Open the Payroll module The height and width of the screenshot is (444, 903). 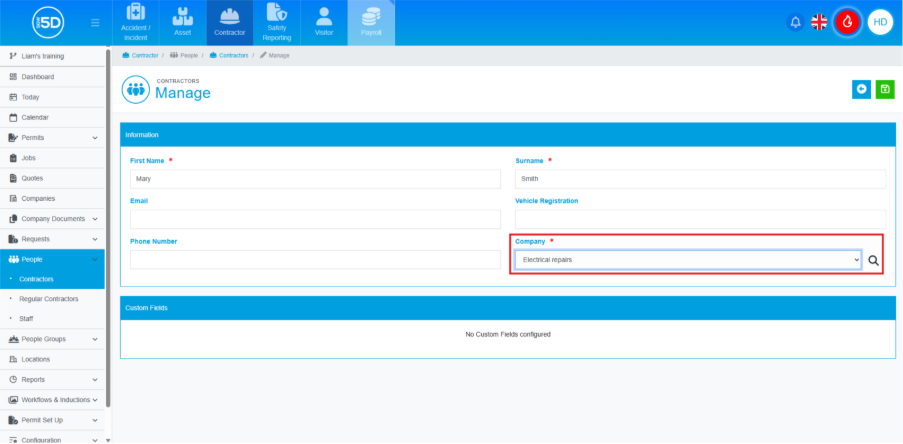click(x=371, y=23)
